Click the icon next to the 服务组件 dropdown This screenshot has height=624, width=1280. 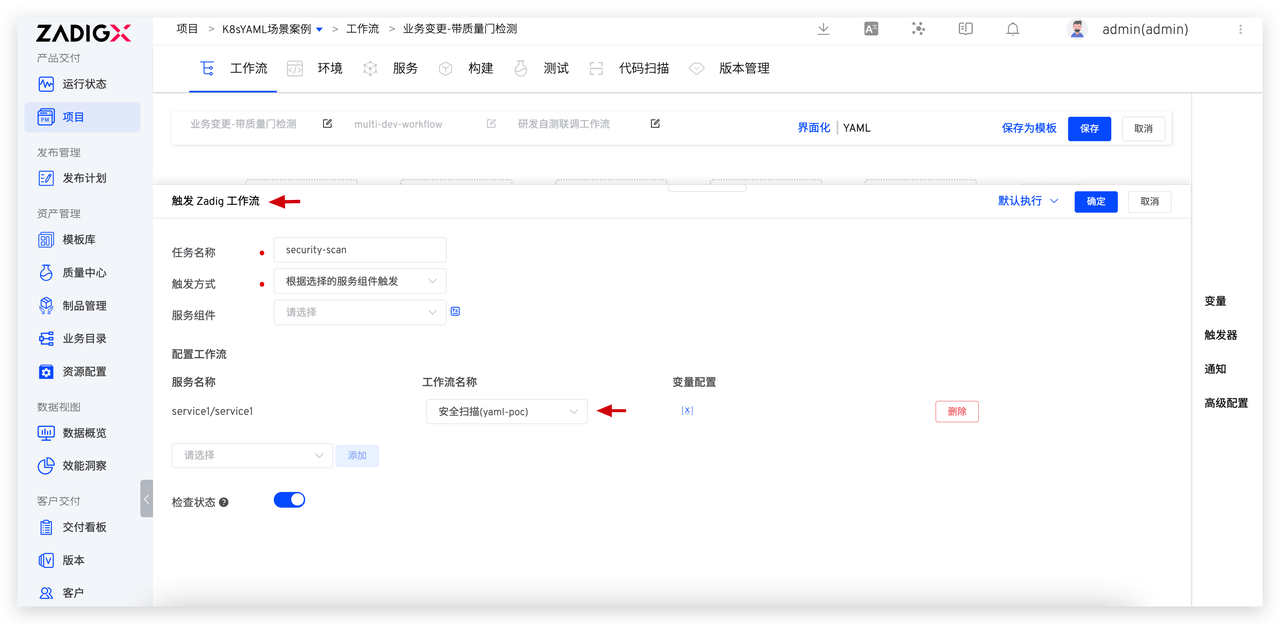(456, 311)
